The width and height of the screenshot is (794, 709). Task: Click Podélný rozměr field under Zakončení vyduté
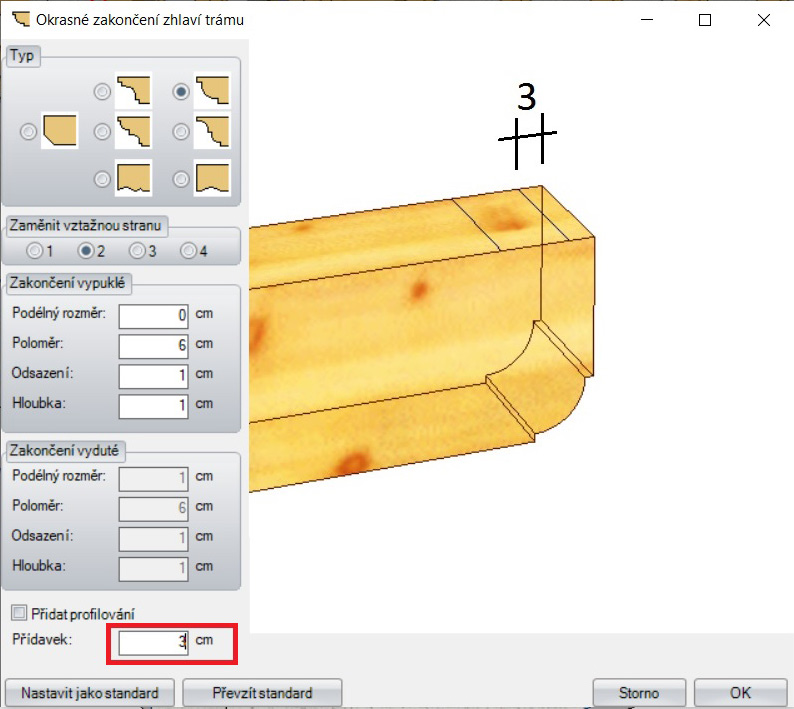click(x=153, y=478)
